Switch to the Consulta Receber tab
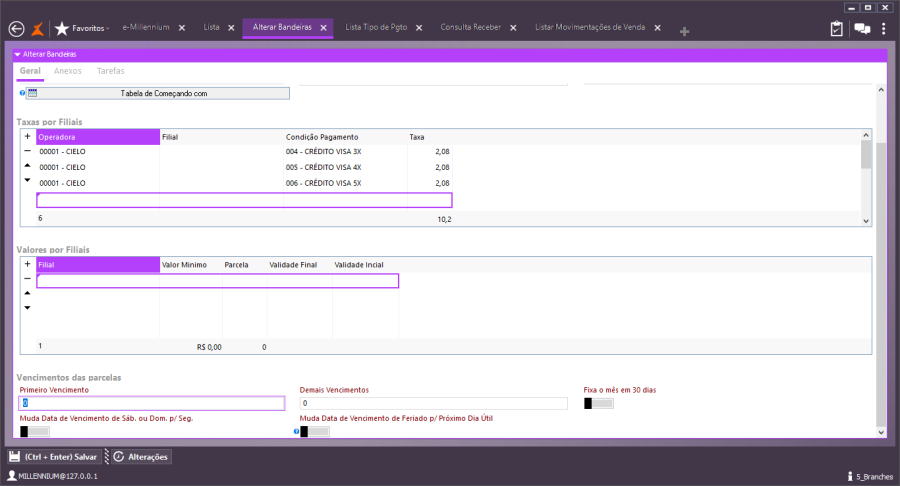The width and height of the screenshot is (900, 486). tap(471, 27)
